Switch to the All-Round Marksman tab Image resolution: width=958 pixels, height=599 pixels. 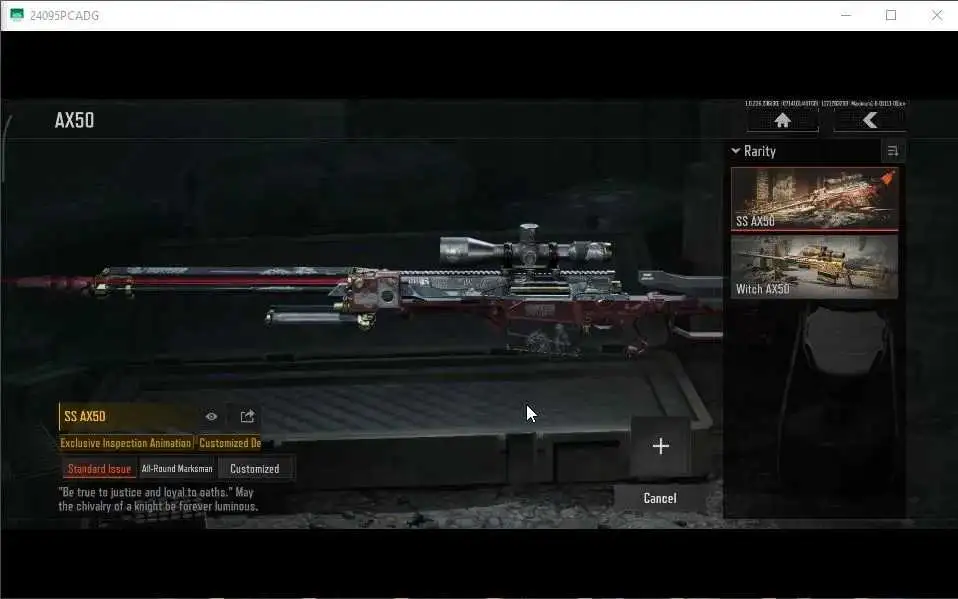(177, 469)
